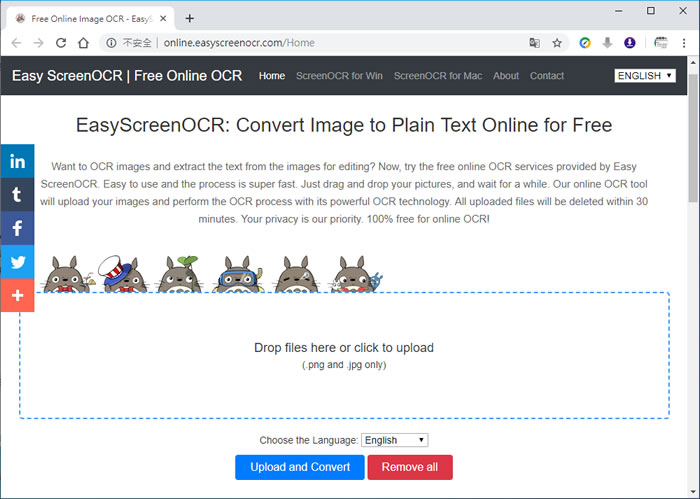
Task: Click the page vertical scrollbar thumb
Action: click(693, 138)
